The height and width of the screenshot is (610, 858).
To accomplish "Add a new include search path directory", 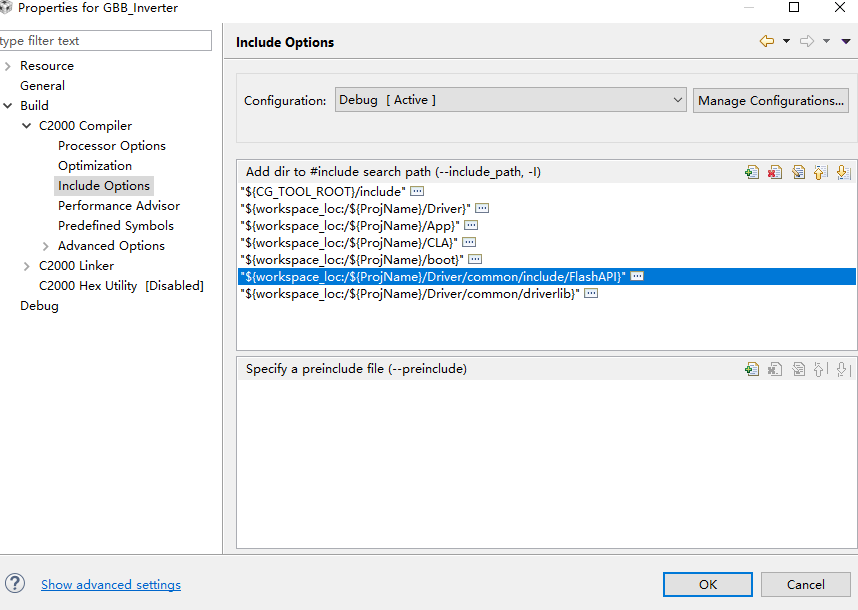I will 752,172.
